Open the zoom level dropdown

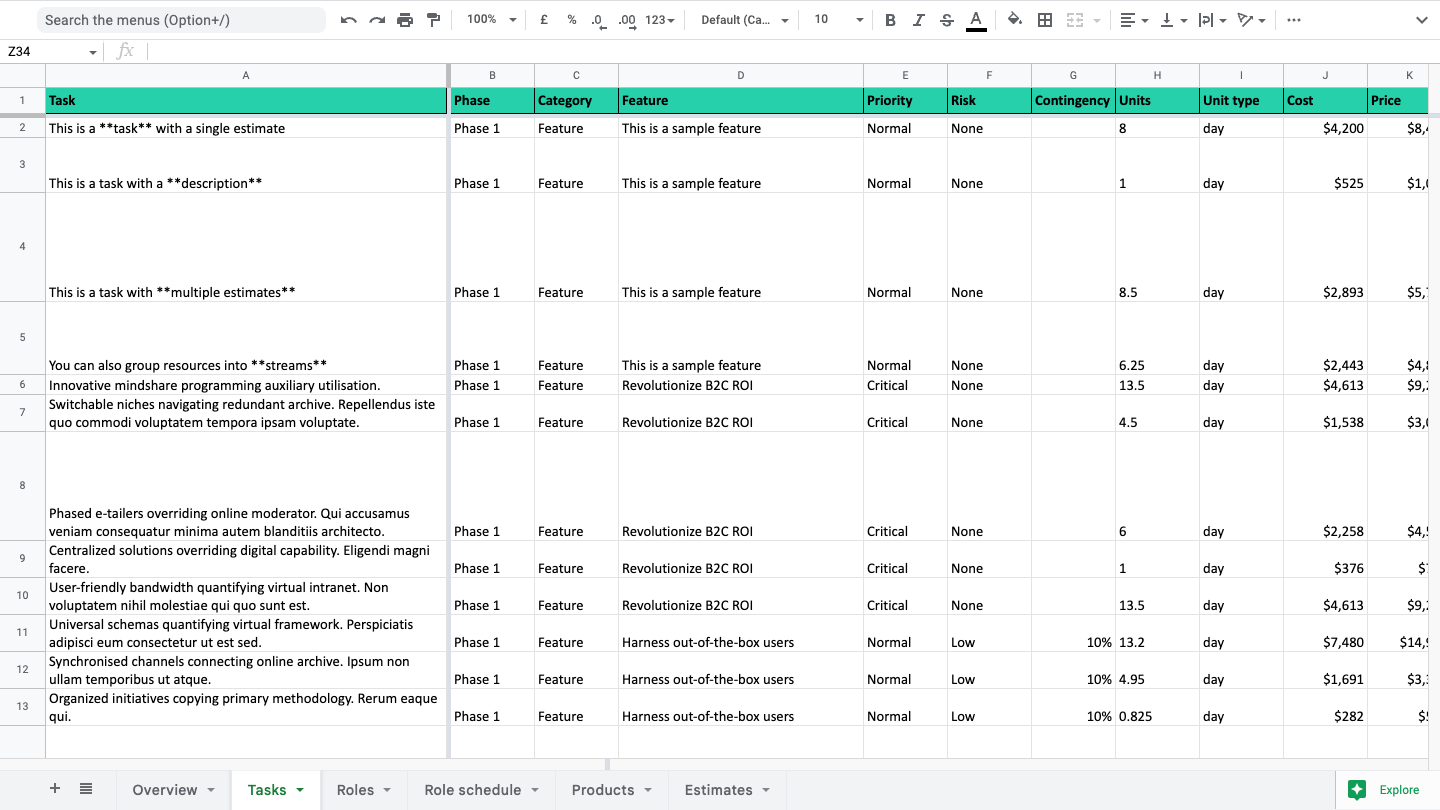pyautogui.click(x=492, y=20)
